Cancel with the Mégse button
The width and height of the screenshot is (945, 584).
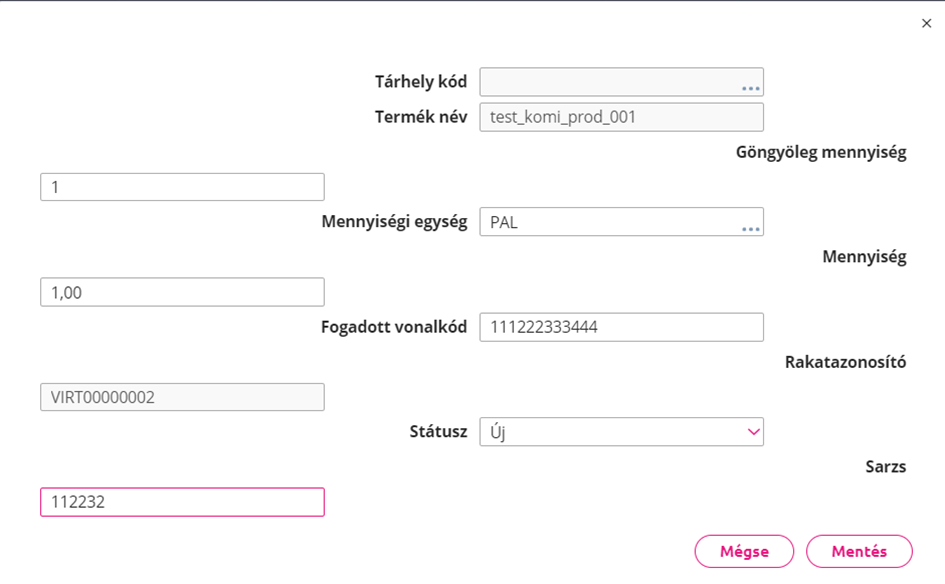tap(744, 551)
